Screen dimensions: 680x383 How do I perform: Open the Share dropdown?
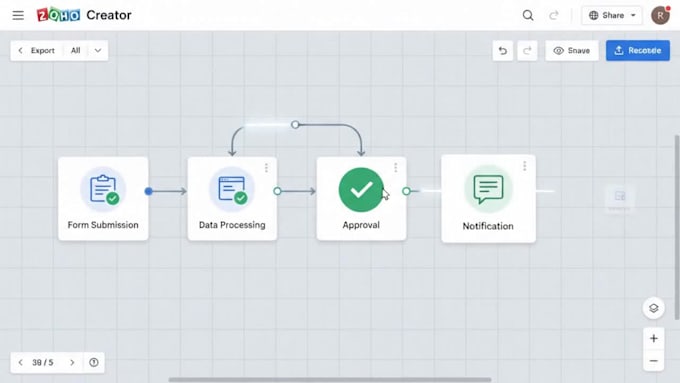[612, 16]
